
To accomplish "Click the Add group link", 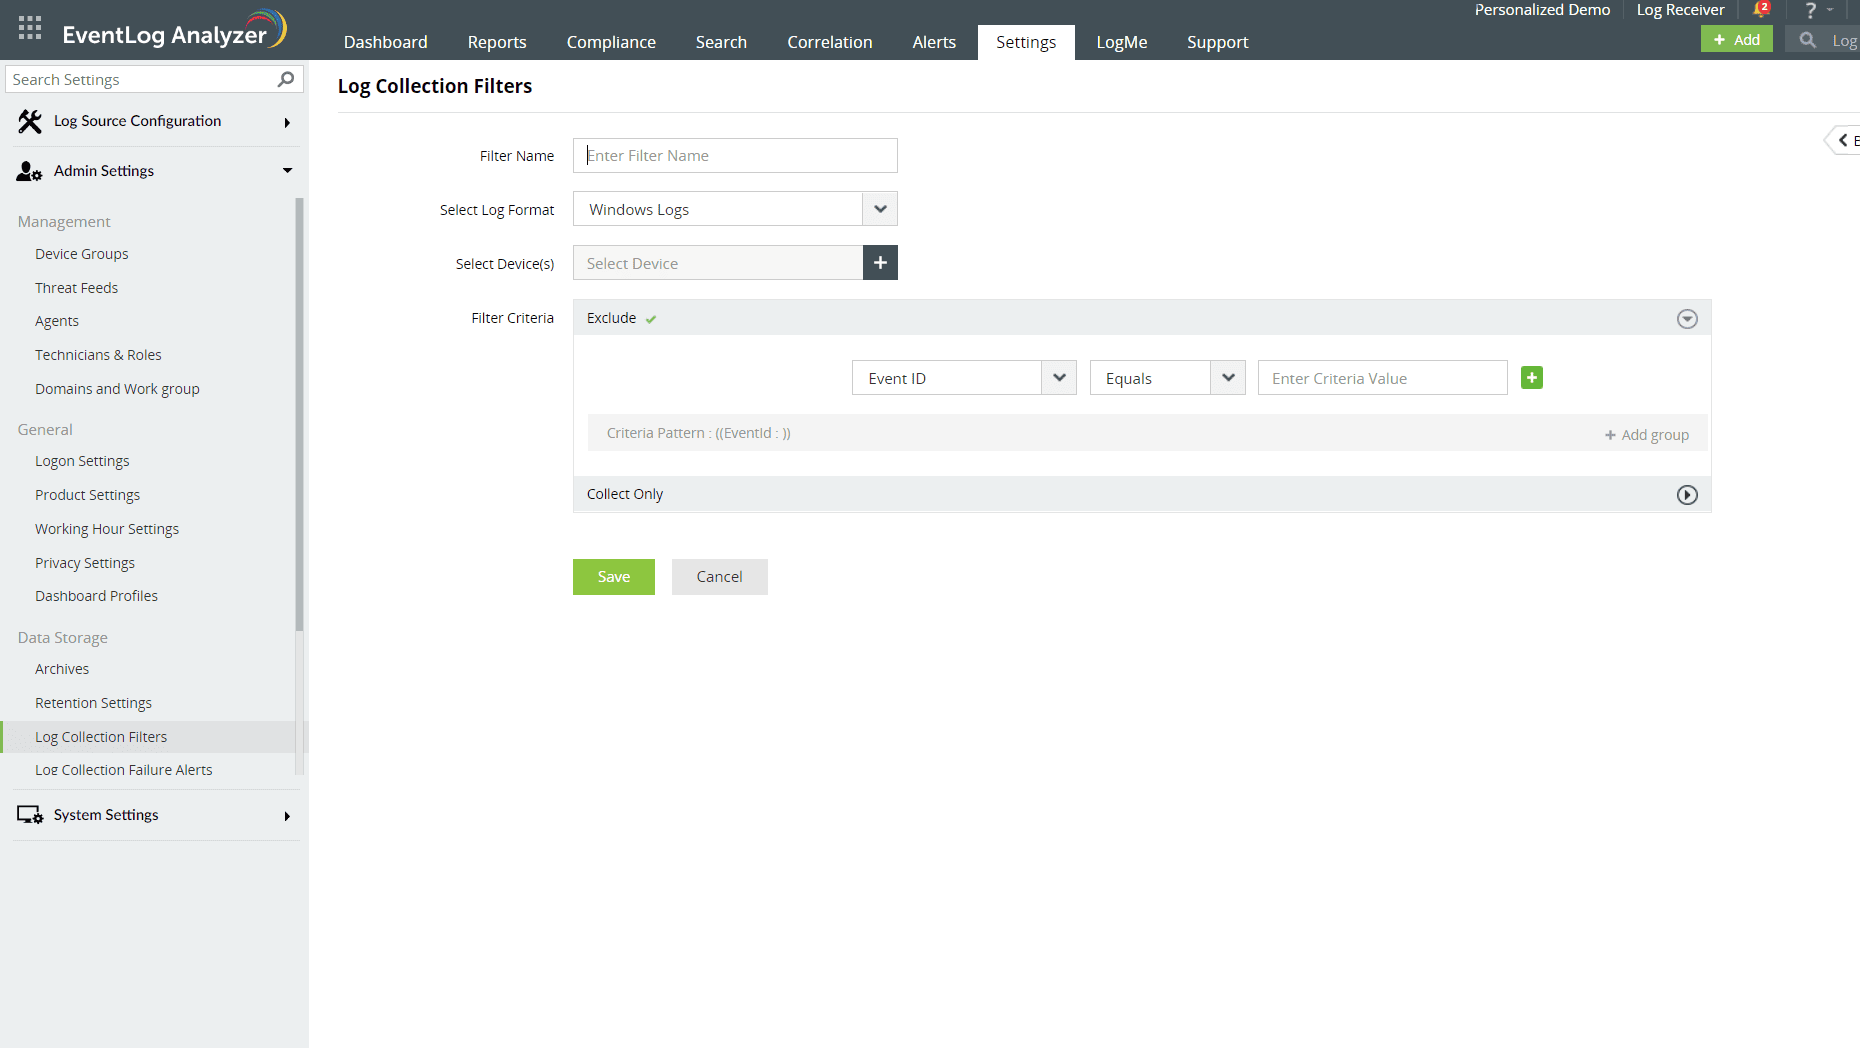I will [1647, 435].
